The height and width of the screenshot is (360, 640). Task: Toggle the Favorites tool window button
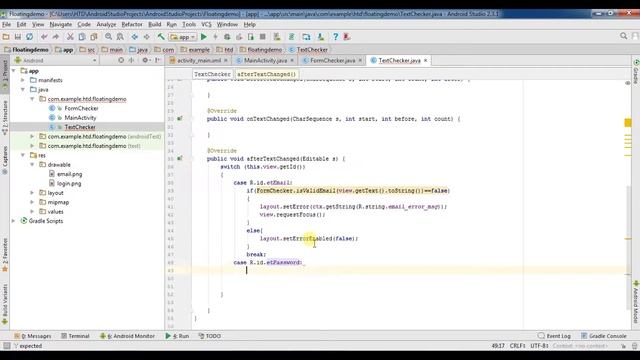point(5,255)
